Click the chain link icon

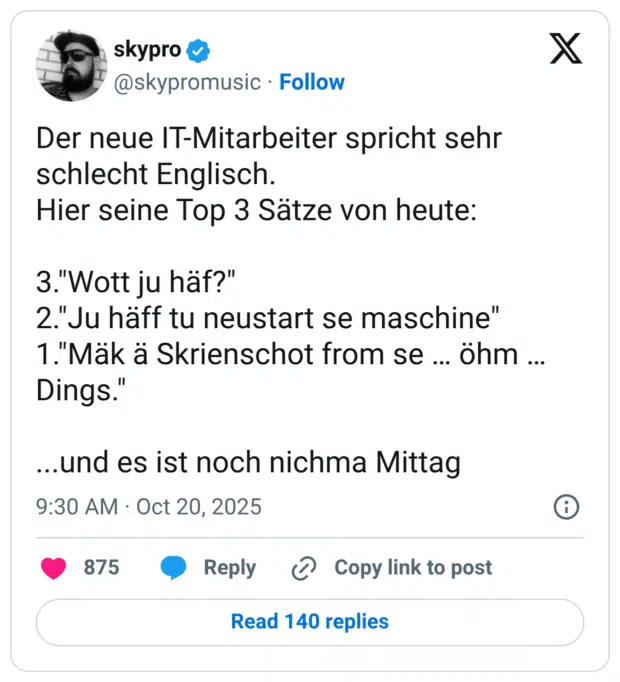point(303,568)
